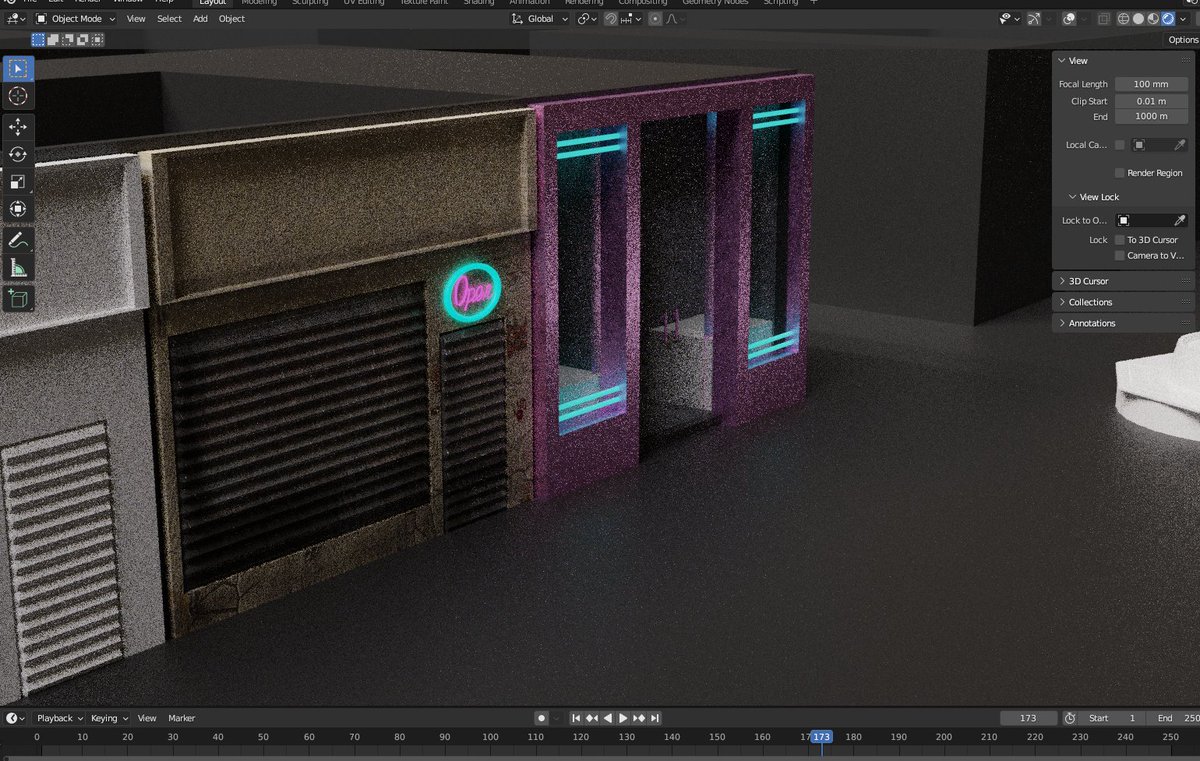Select the Rotate tool
This screenshot has height=761, width=1200.
pyautogui.click(x=18, y=154)
